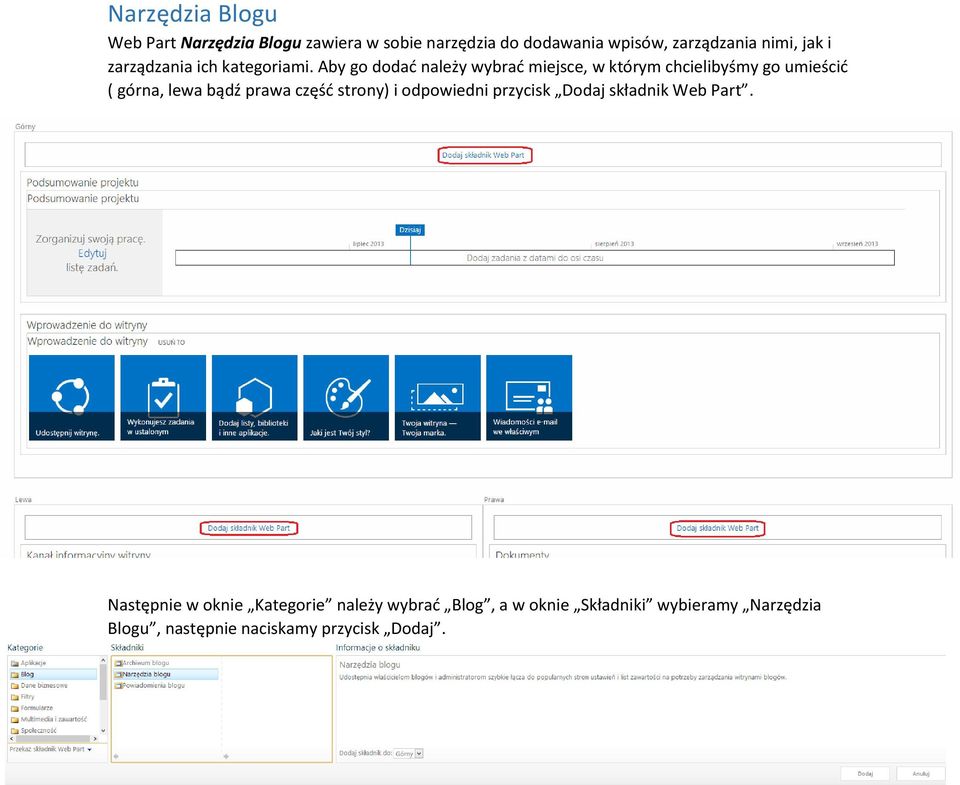Click the 'lipiec 2013' timeline label
Image resolution: width=960 pixels, height=785 pixels.
pyautogui.click(x=368, y=244)
